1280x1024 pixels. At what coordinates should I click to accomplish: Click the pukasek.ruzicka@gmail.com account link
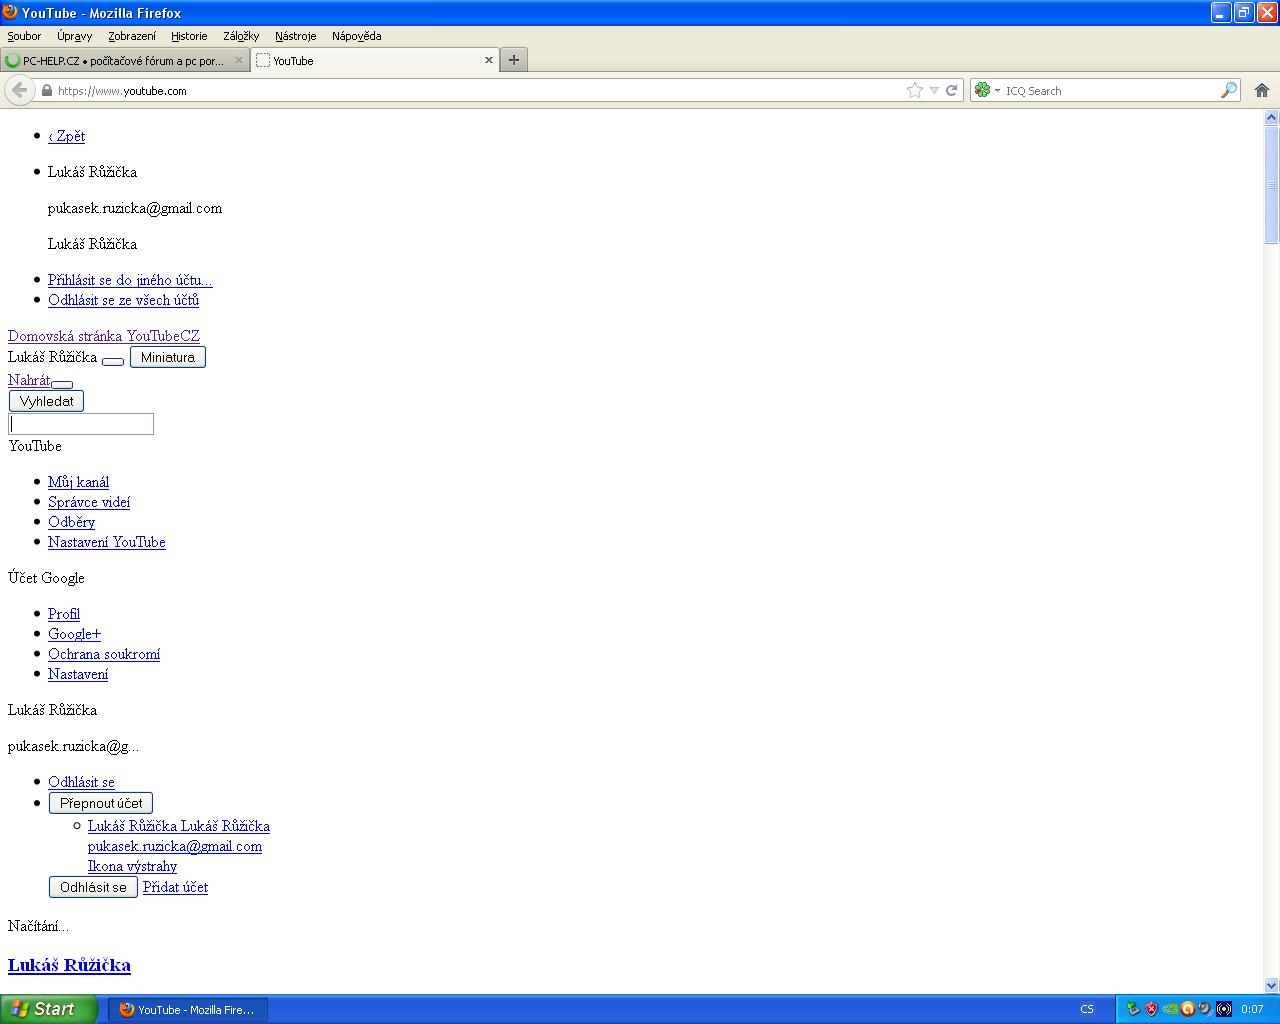[x=175, y=846]
